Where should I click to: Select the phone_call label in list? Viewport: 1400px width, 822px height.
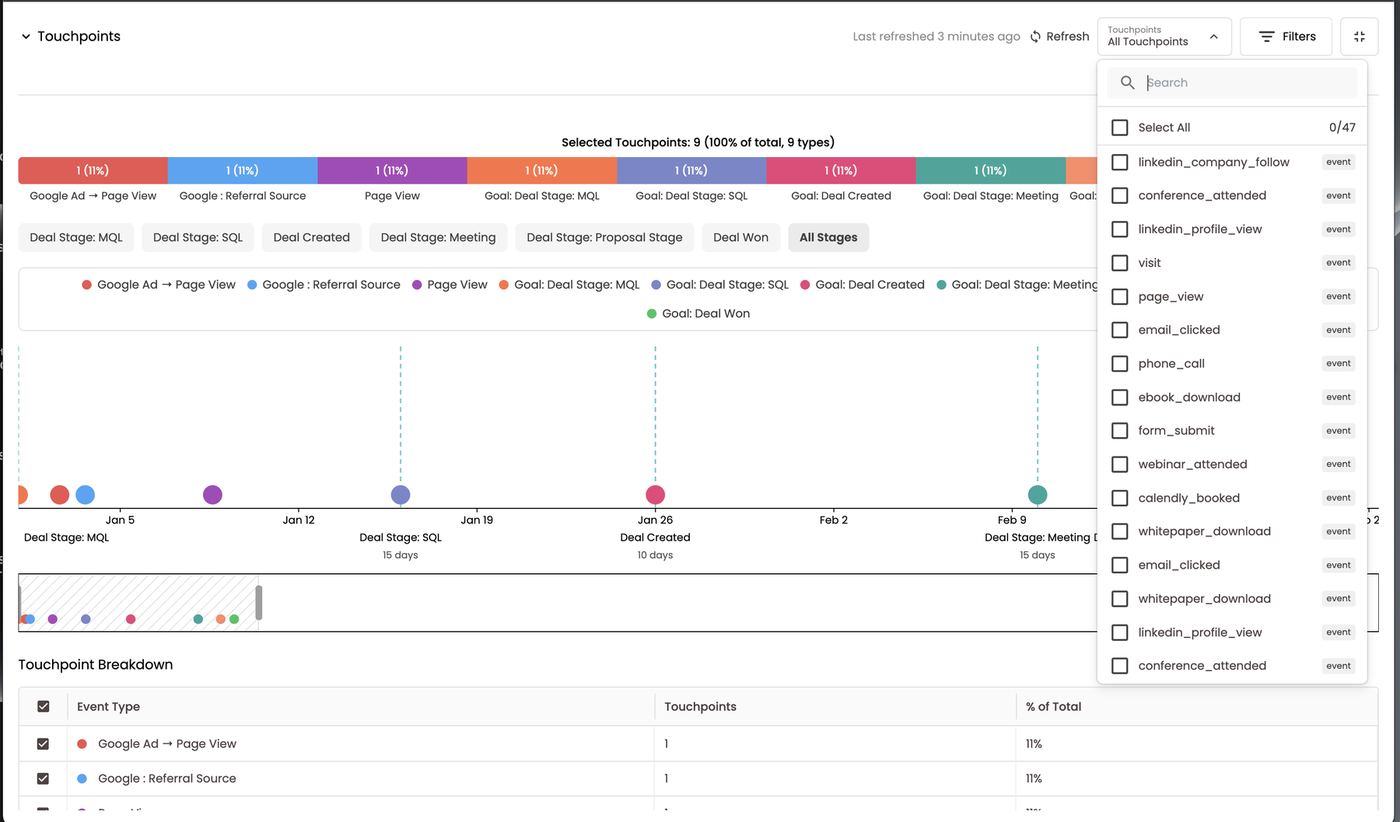click(x=1171, y=364)
